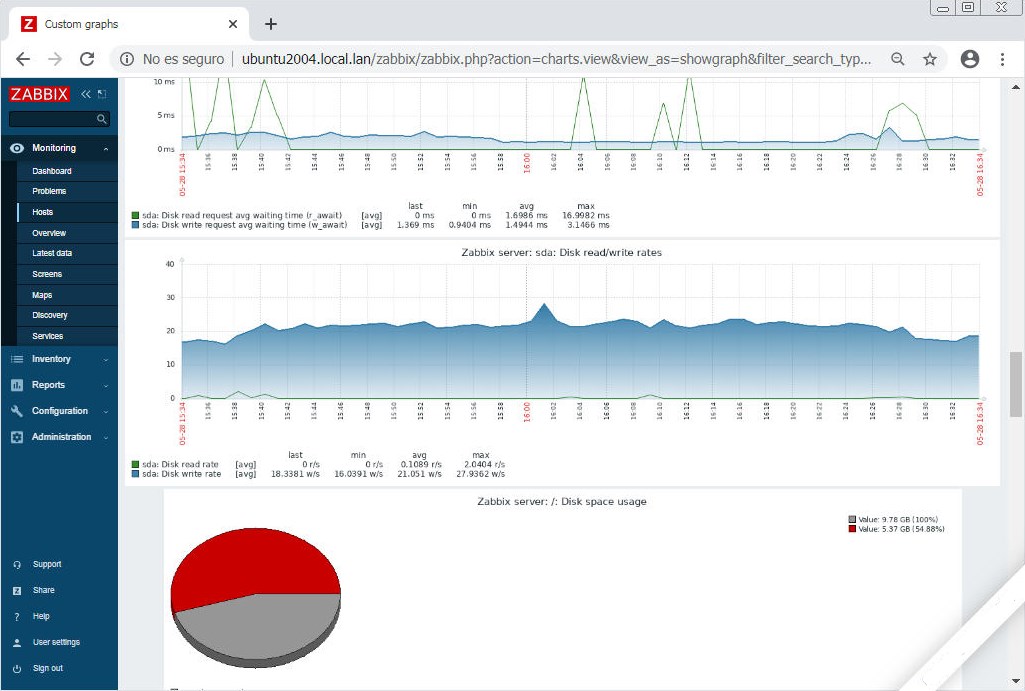Viewport: 1025px width, 691px height.
Task: Click the Help question mark icon
Action: tap(17, 617)
